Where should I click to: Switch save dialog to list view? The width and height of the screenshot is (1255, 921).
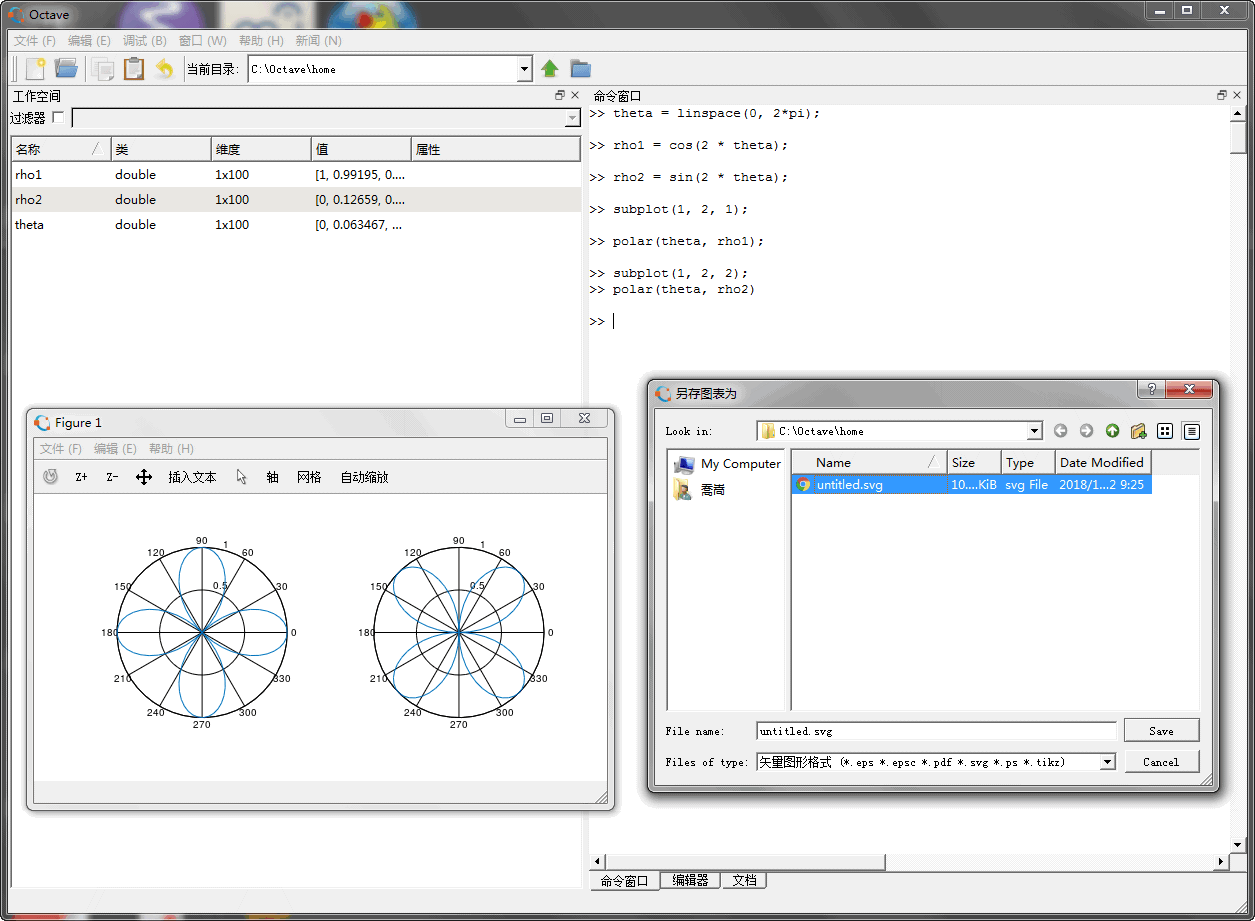click(x=1165, y=431)
